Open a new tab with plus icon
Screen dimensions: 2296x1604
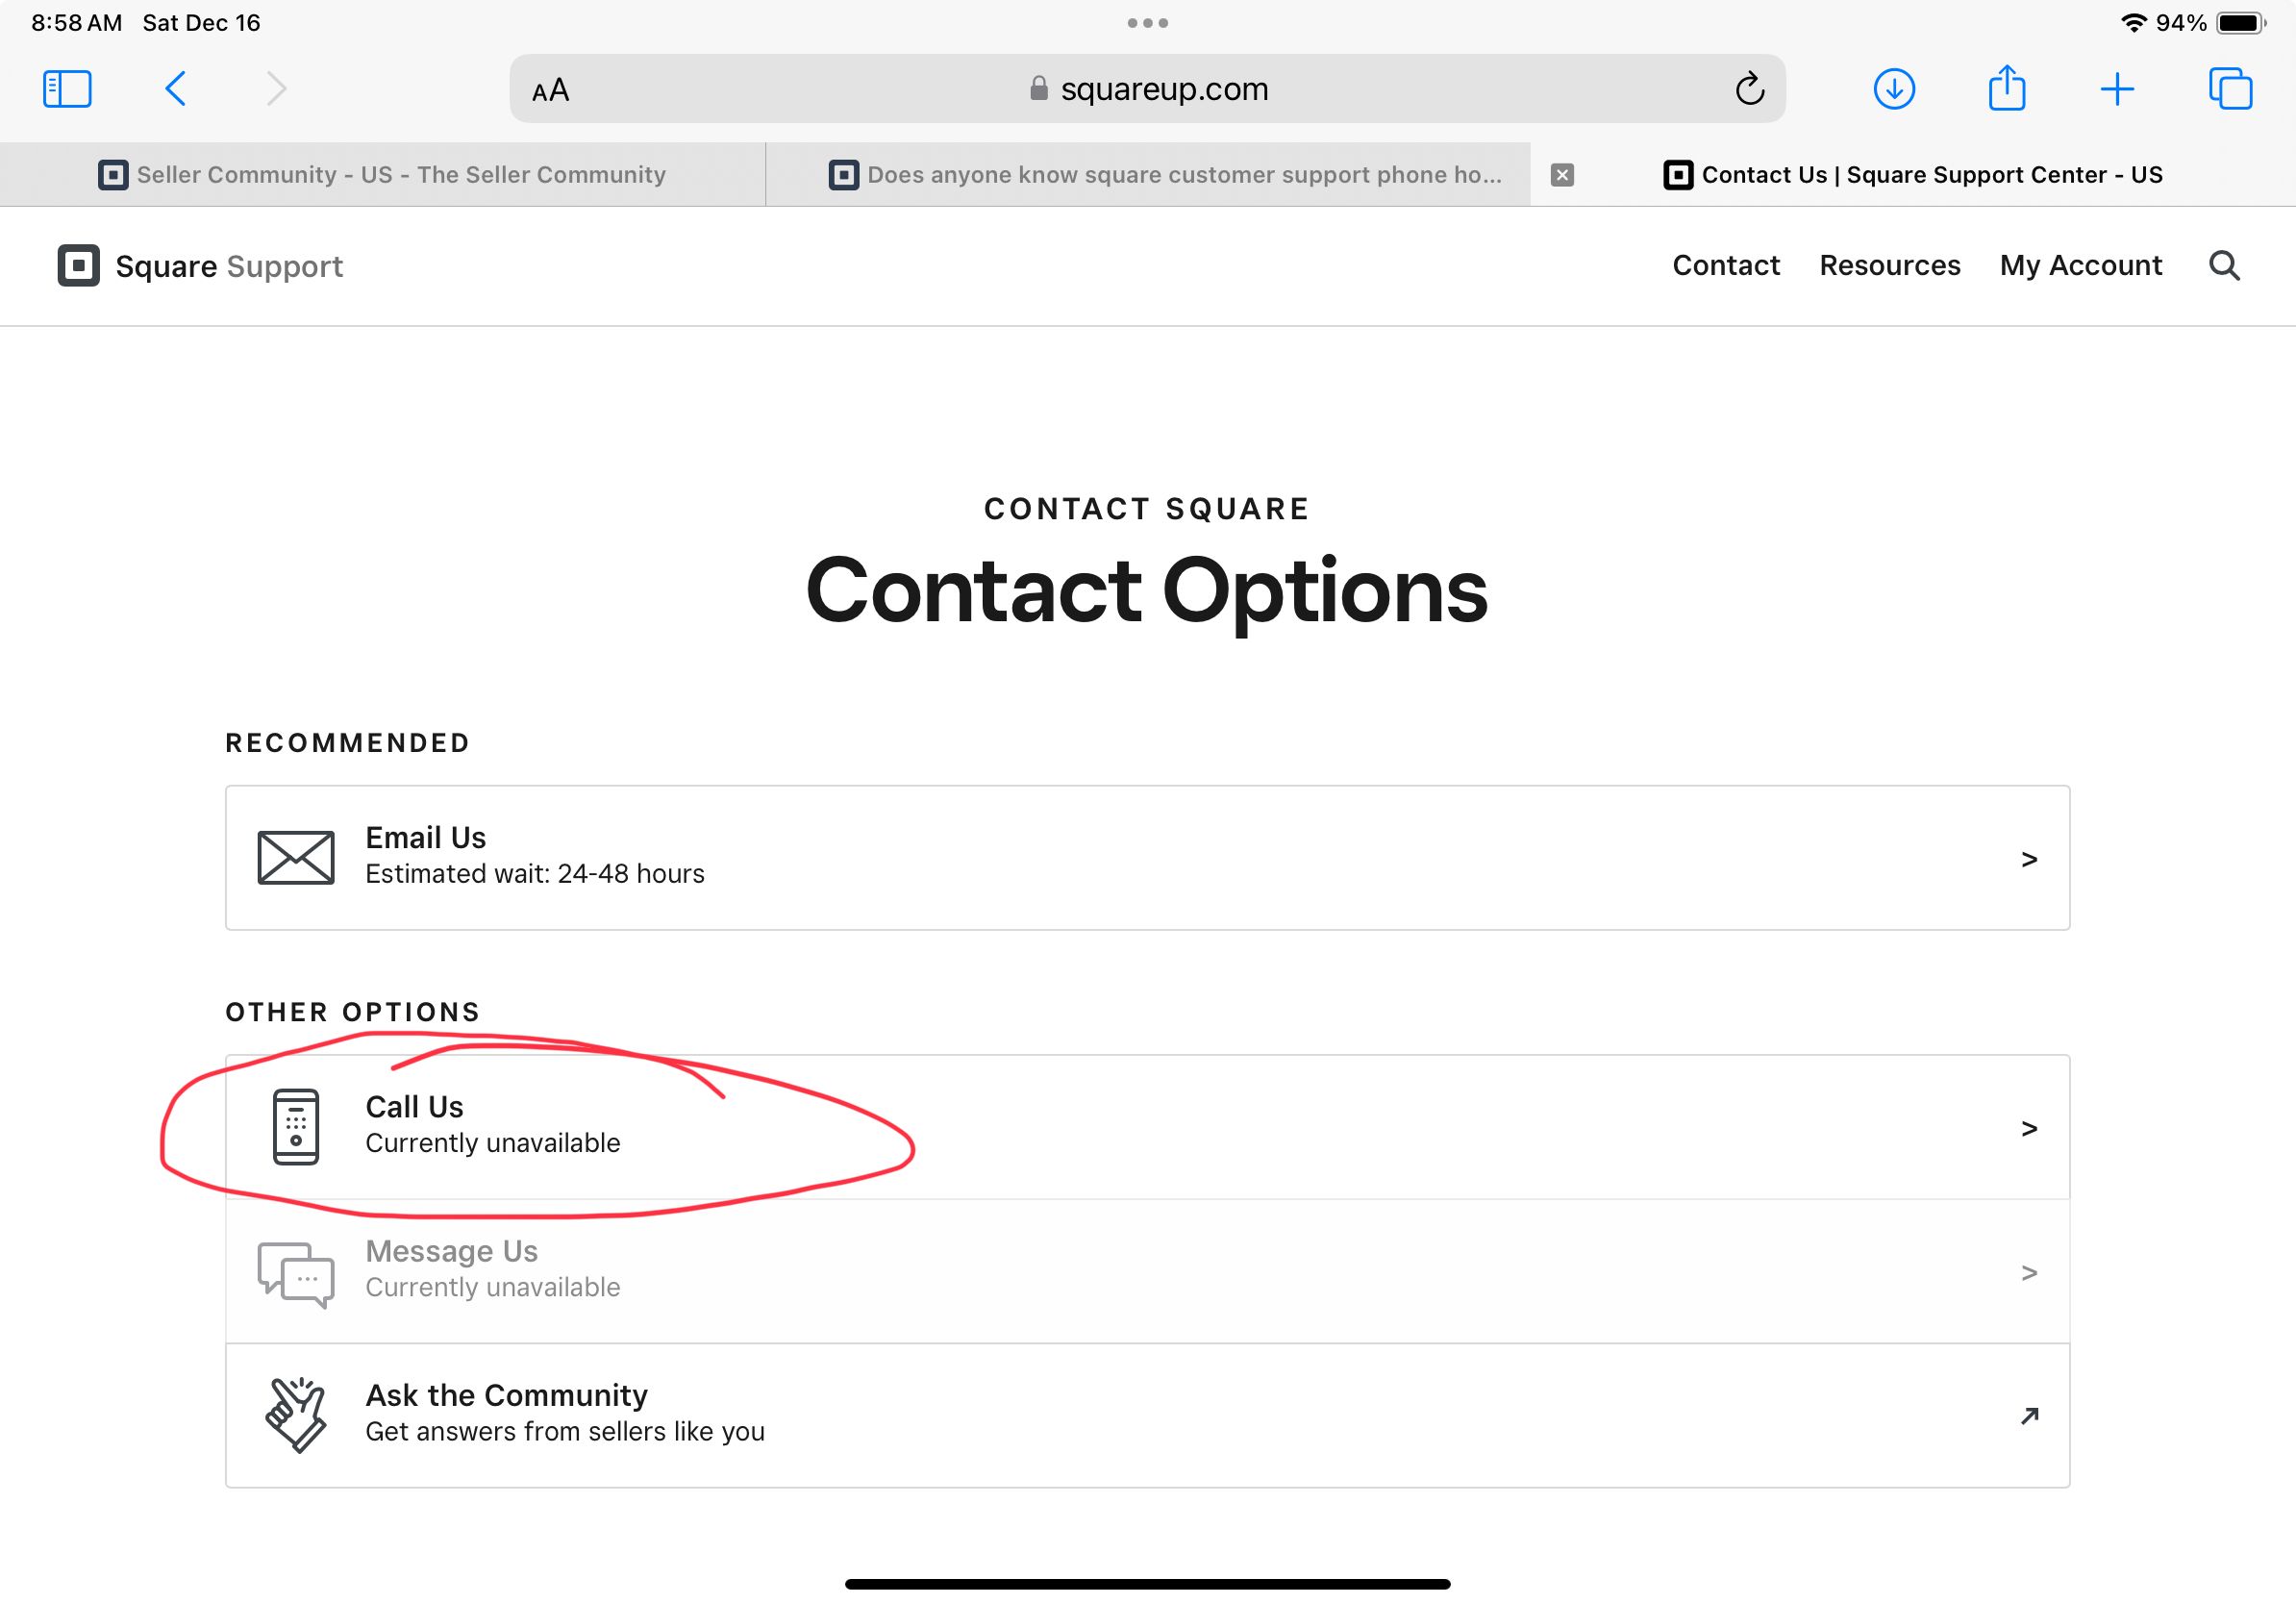click(x=2117, y=89)
